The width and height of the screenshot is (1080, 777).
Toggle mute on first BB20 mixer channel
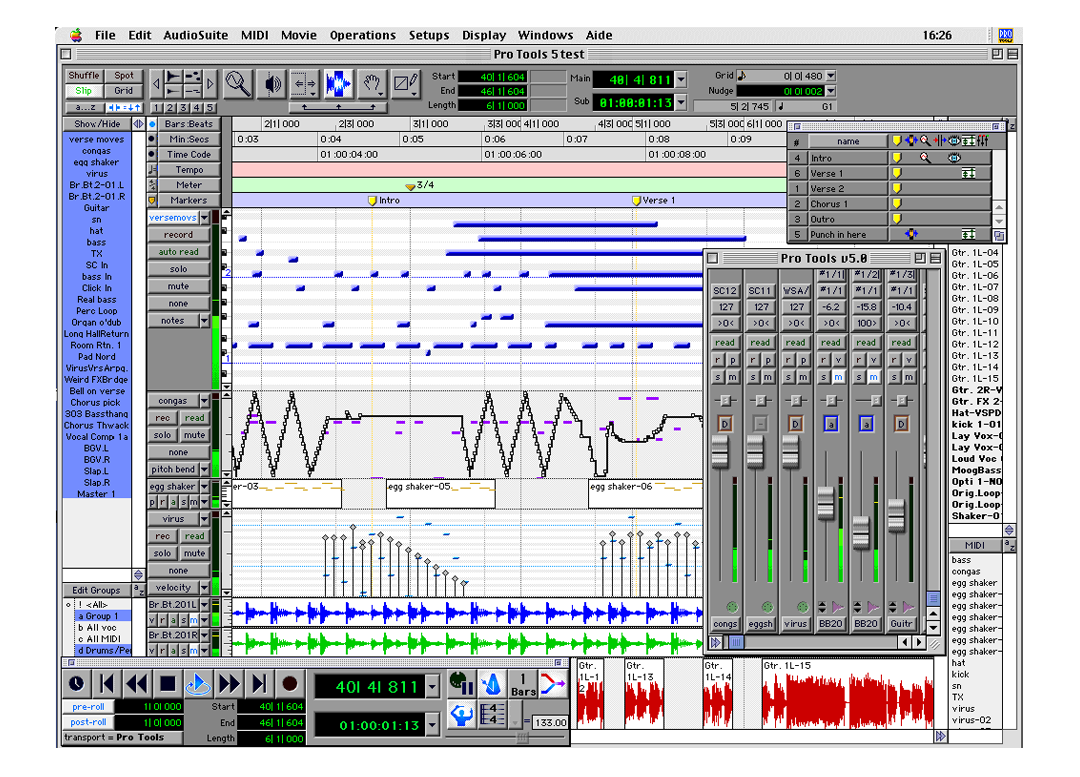(x=838, y=377)
